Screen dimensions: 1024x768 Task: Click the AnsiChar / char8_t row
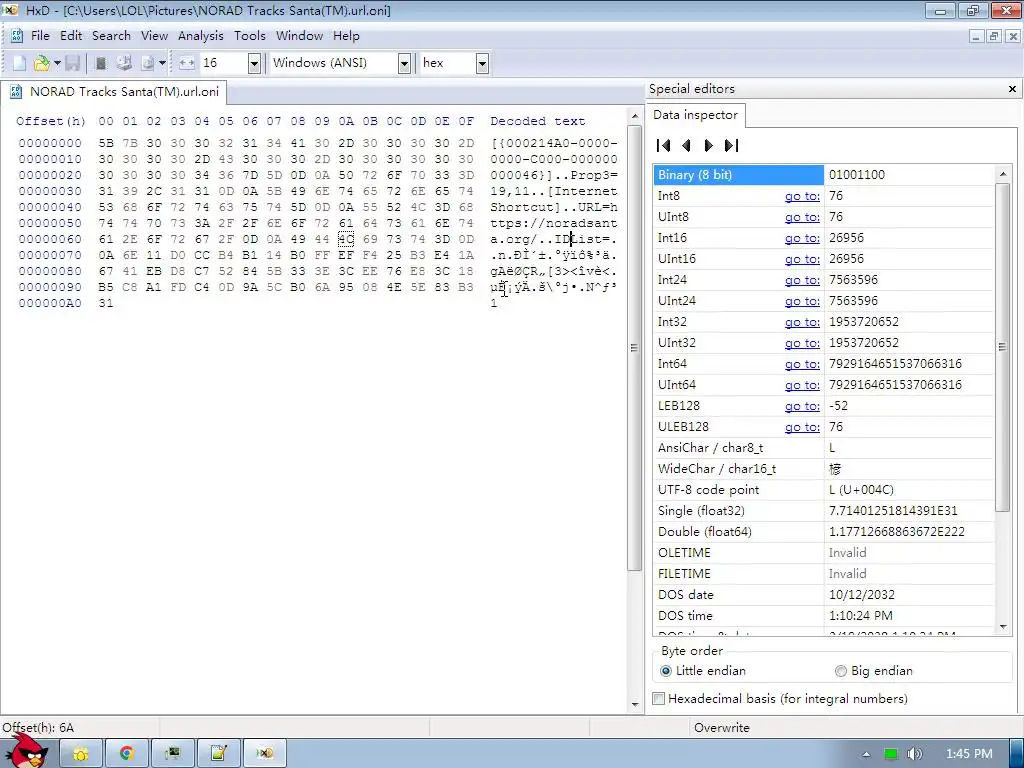click(823, 448)
